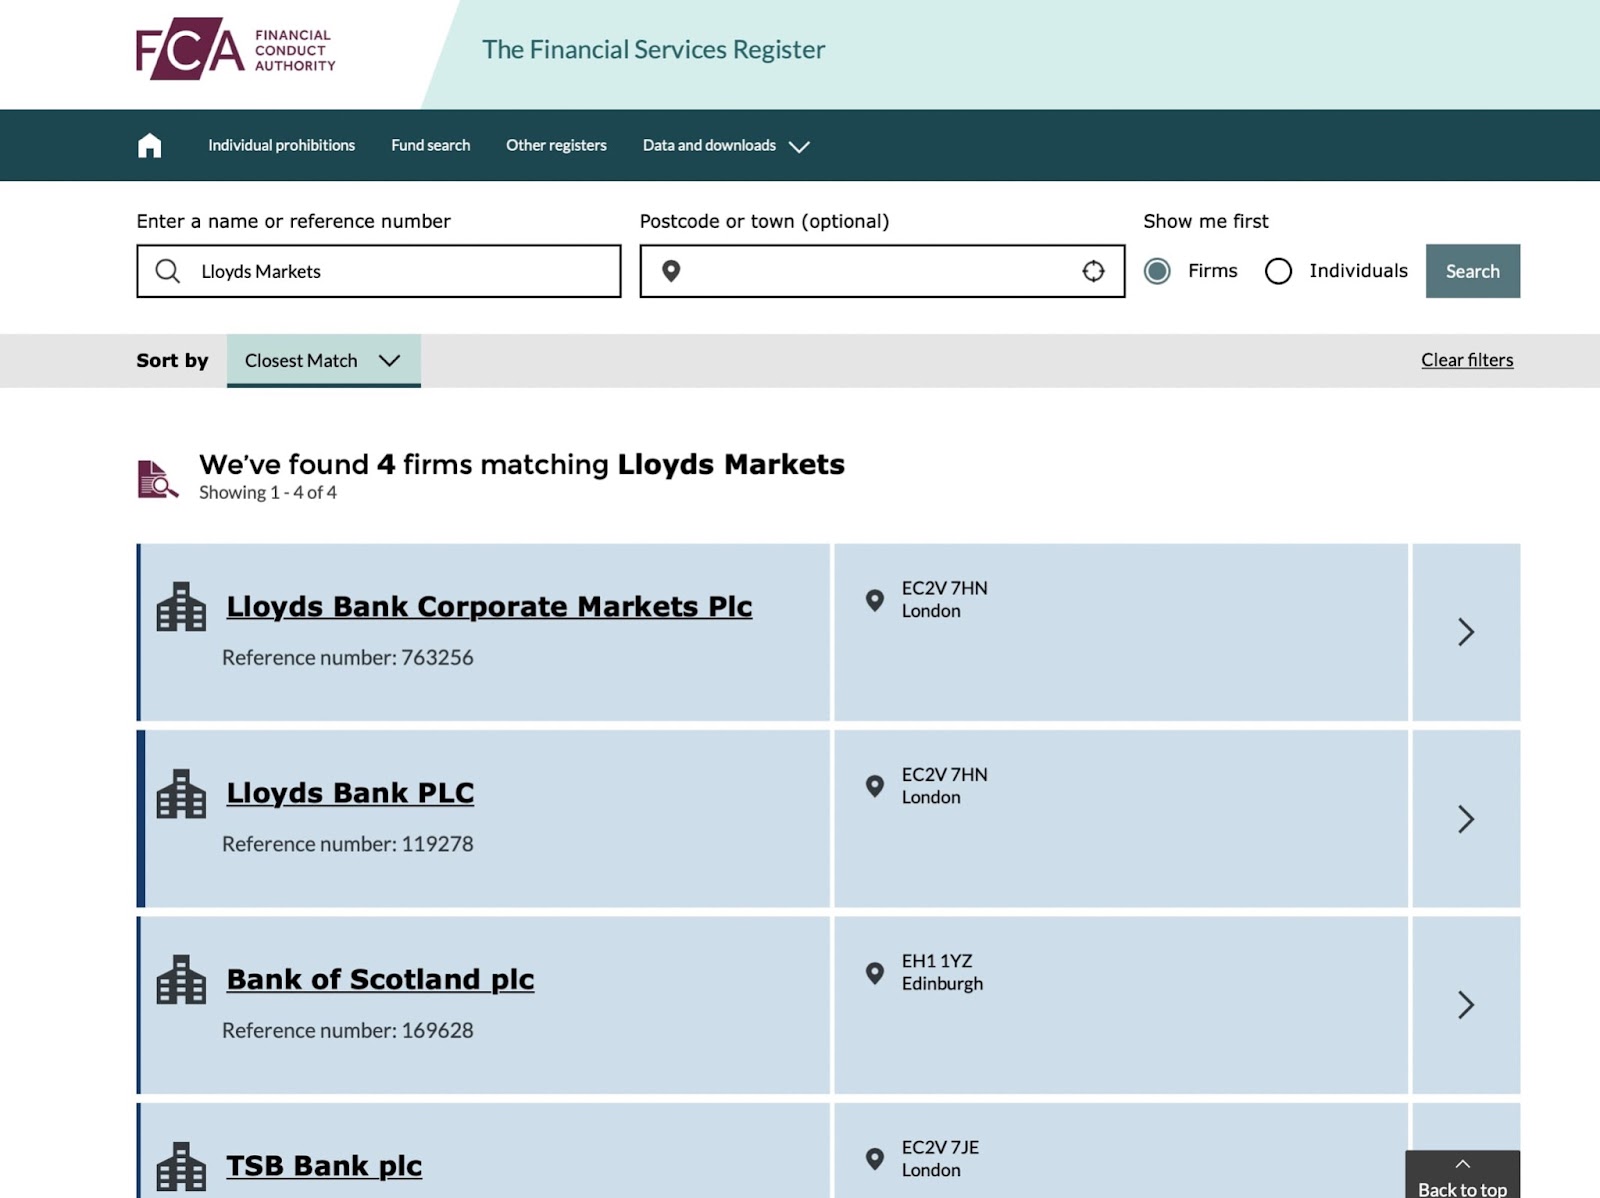
Task: Click location pin next to EC2V 7HN in first result
Action: tap(875, 600)
